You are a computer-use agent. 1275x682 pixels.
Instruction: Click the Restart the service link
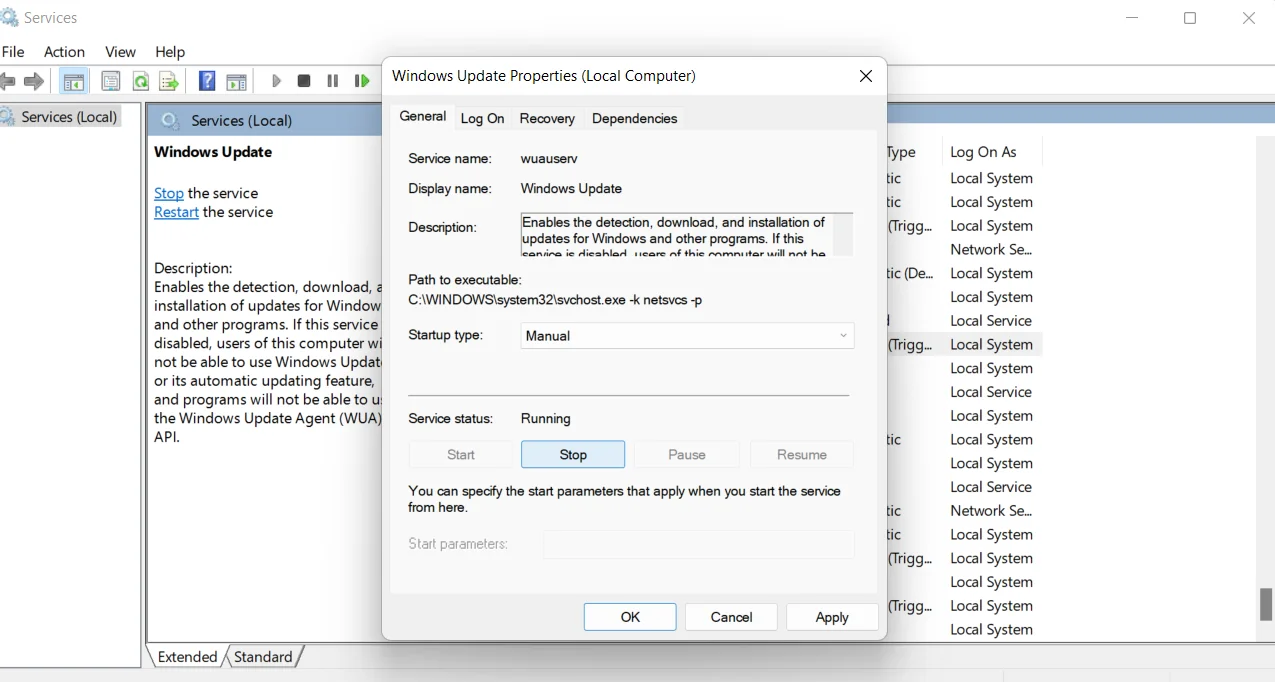176,212
